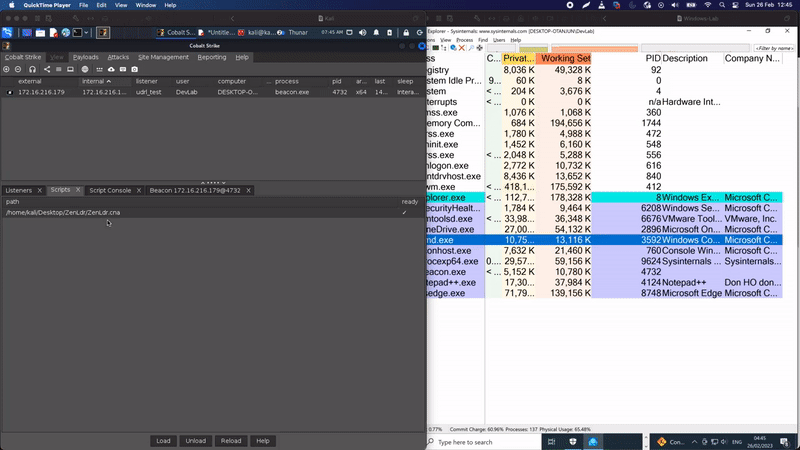
Task: Open macOS Spotlight search icon
Action: tap(722, 5)
